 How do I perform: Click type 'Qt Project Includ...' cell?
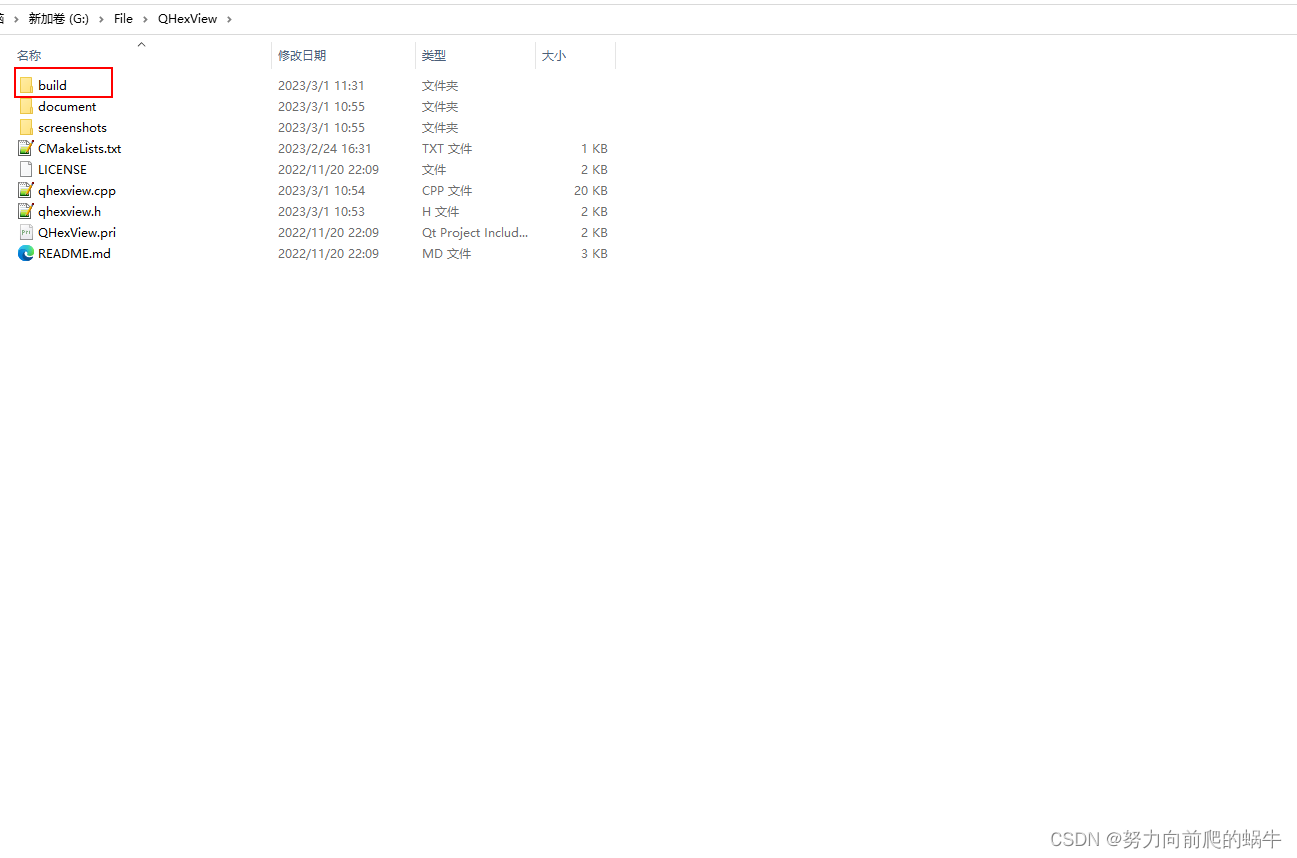475,232
